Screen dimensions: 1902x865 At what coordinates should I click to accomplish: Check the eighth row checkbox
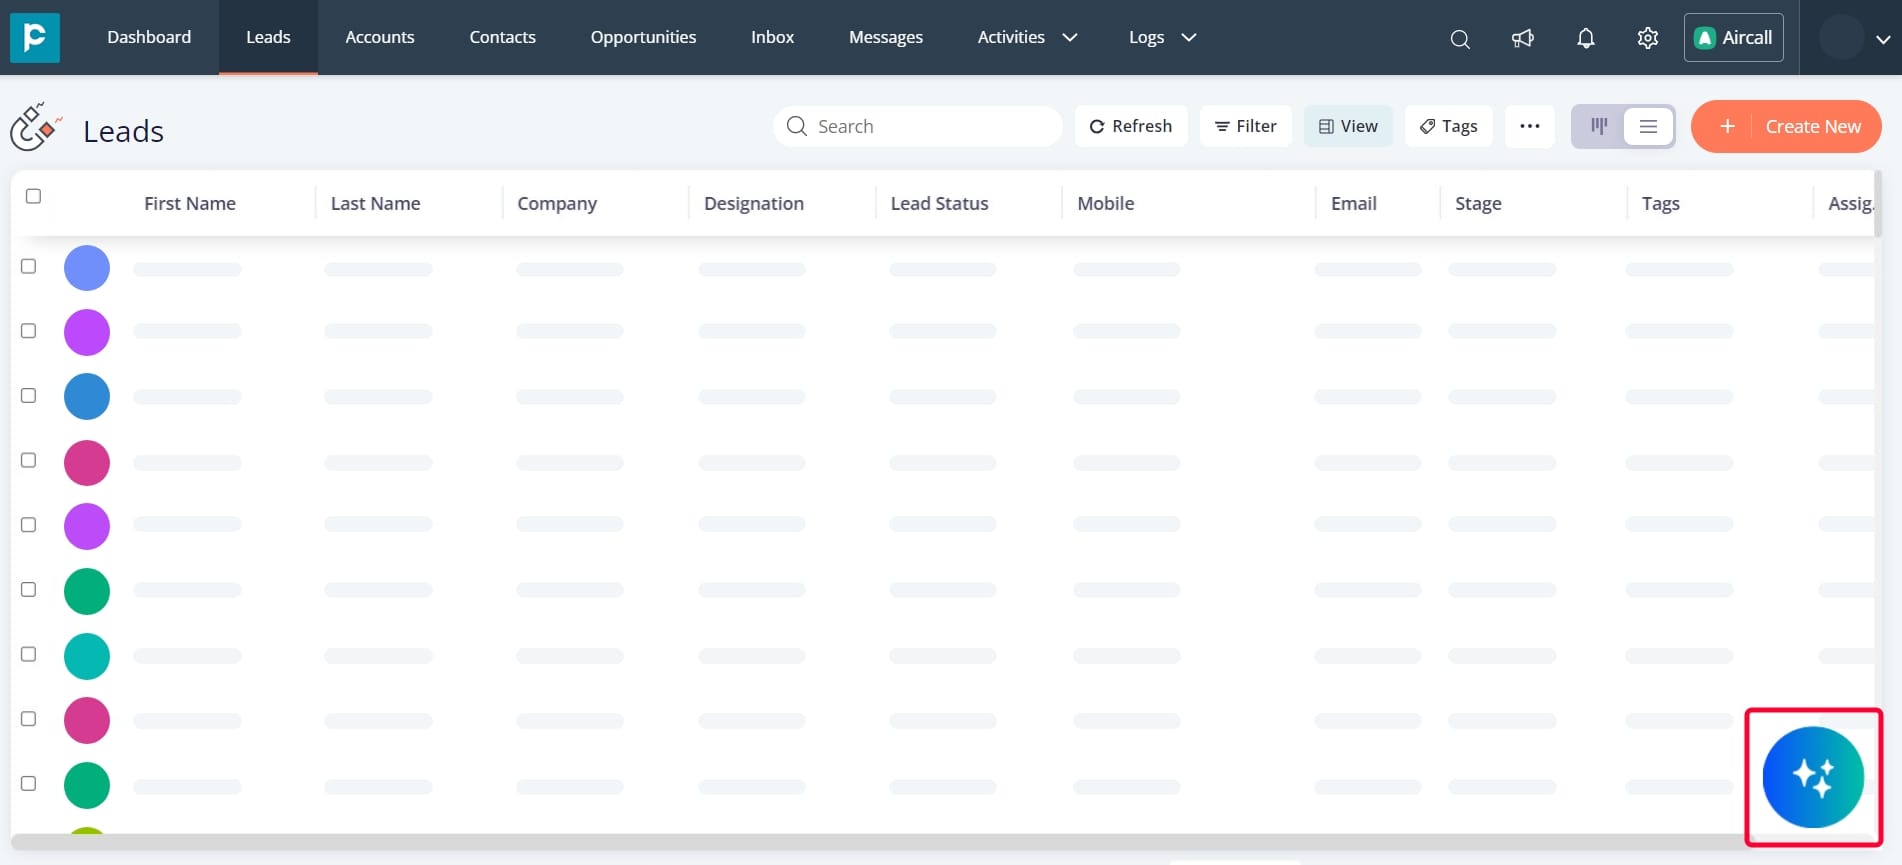(29, 718)
